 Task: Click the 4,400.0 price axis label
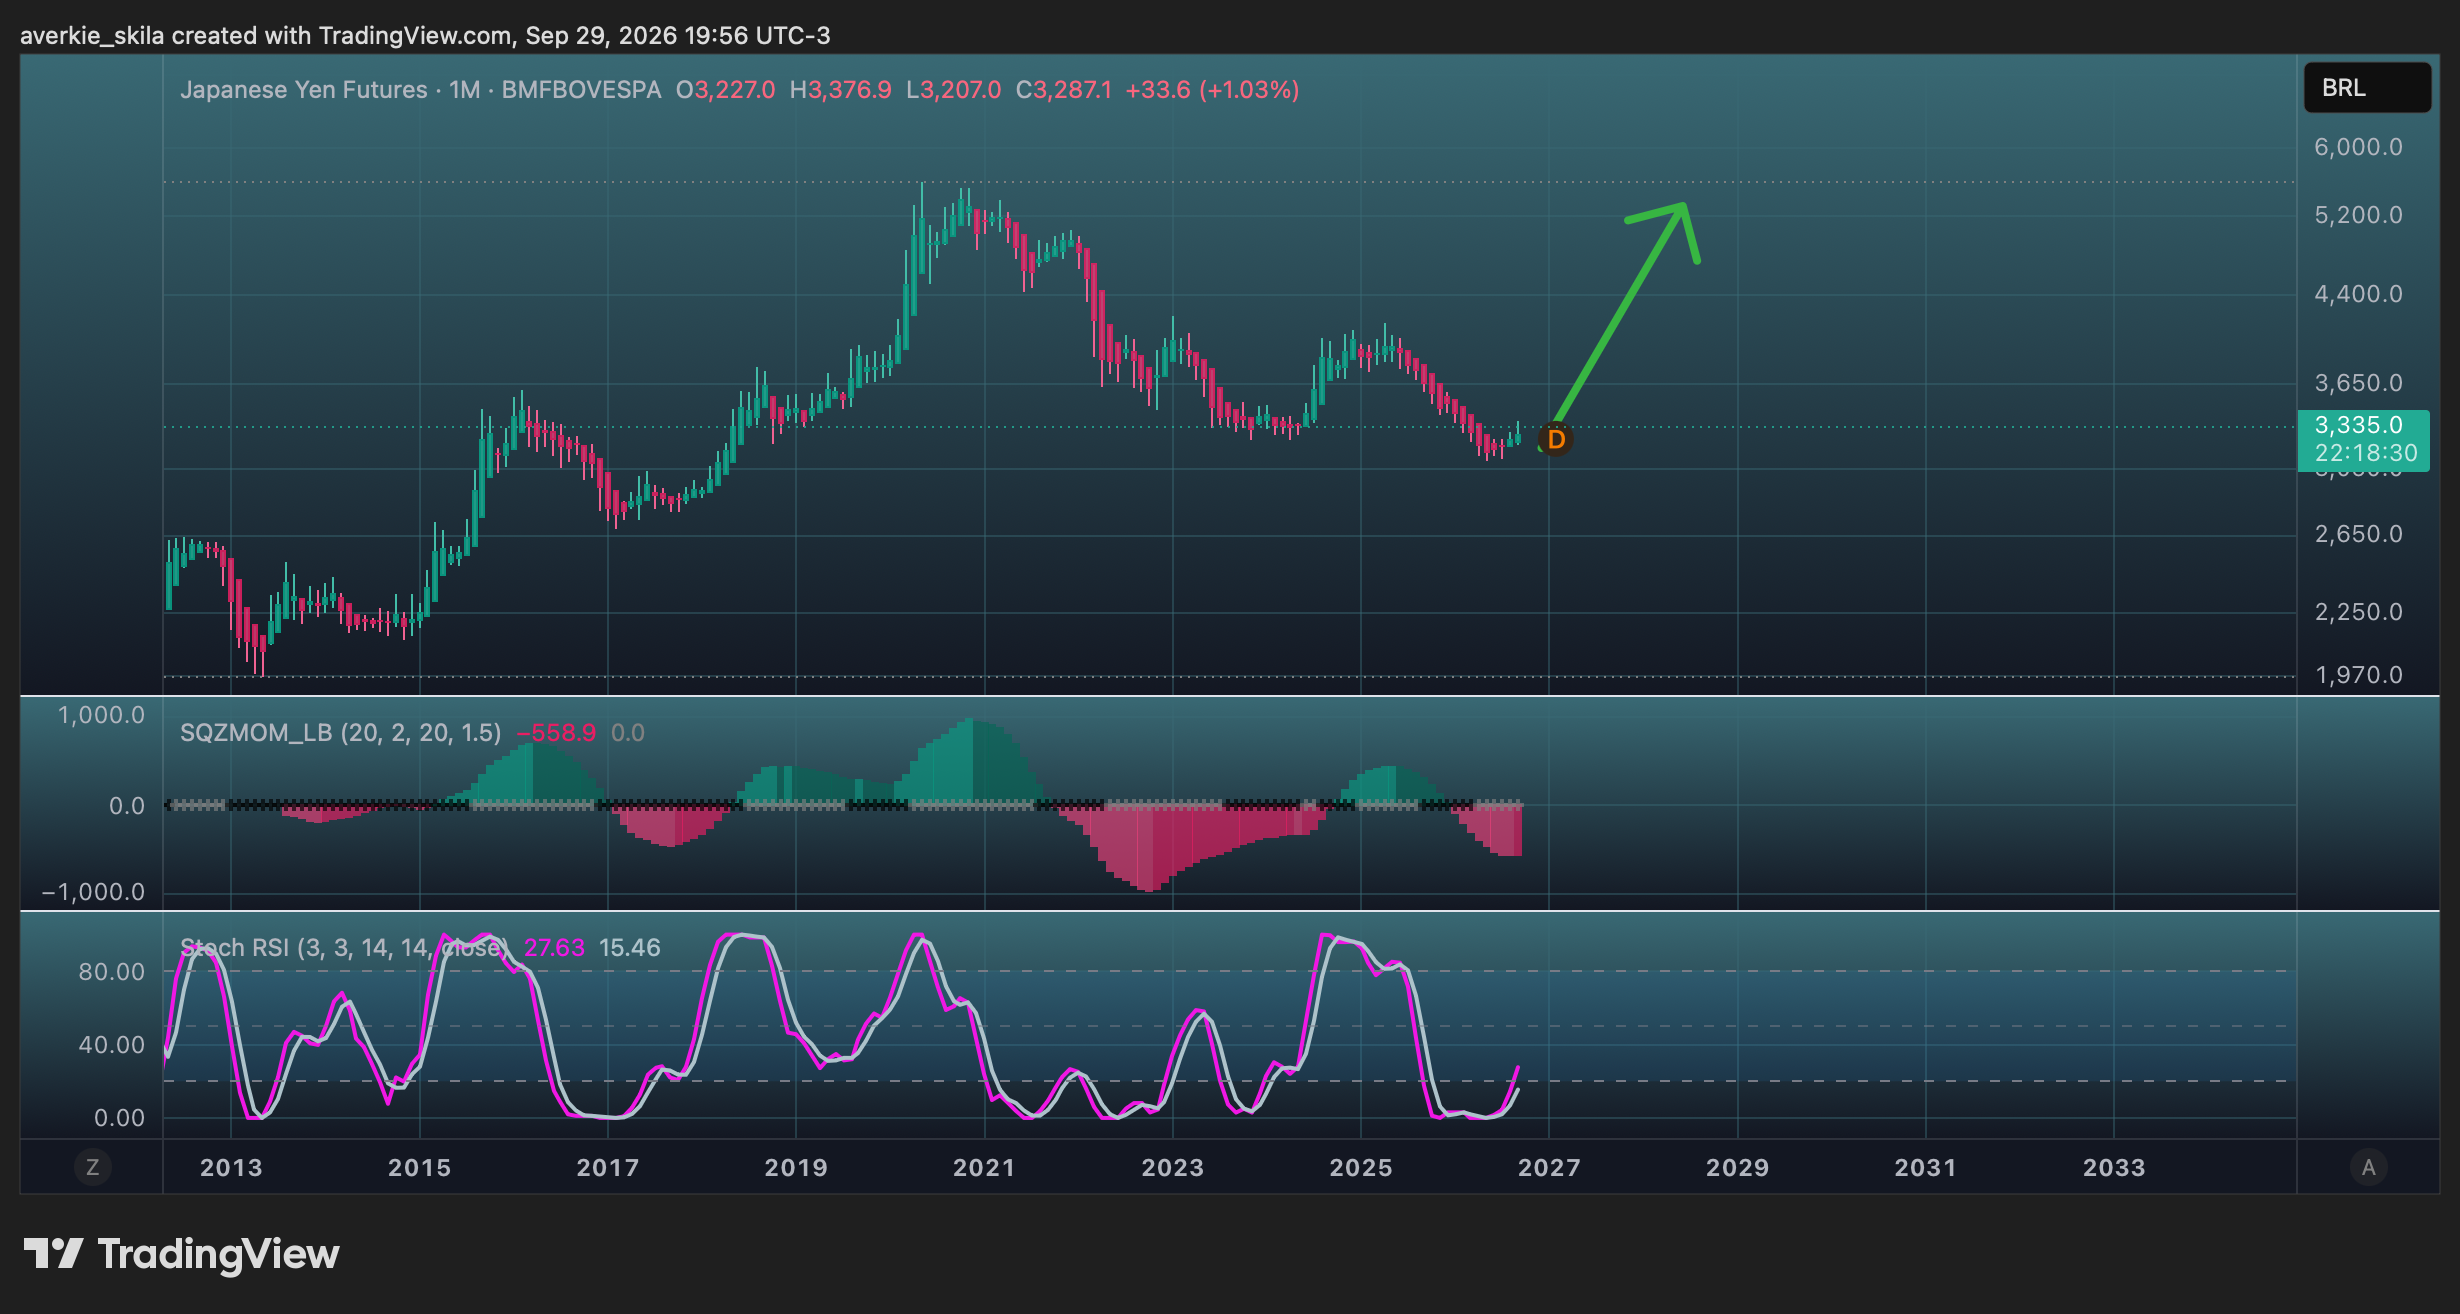(x=2358, y=294)
